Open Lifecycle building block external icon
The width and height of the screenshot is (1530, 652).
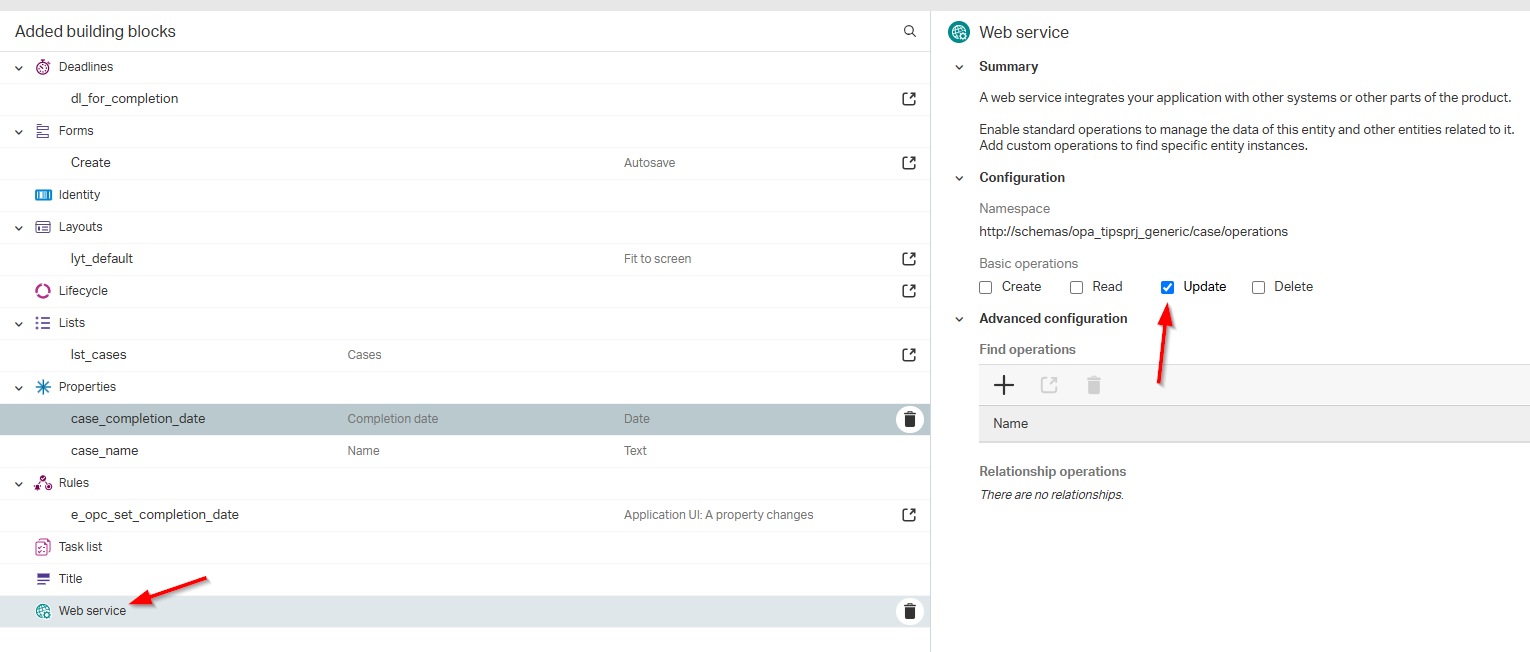[x=909, y=291]
